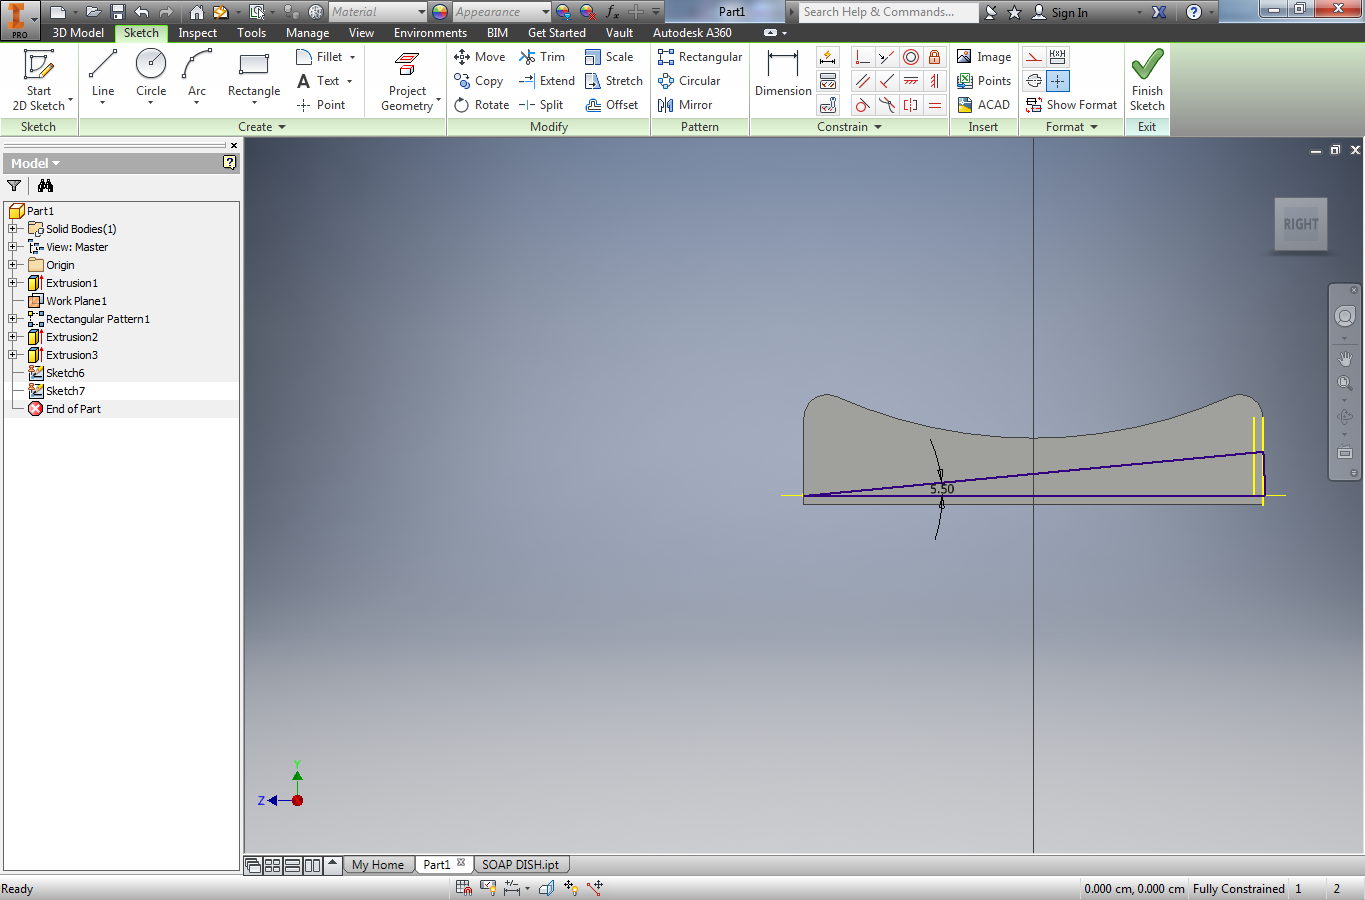Toggle the first snap icon in status bar
The width and height of the screenshot is (1365, 900).
point(463,887)
